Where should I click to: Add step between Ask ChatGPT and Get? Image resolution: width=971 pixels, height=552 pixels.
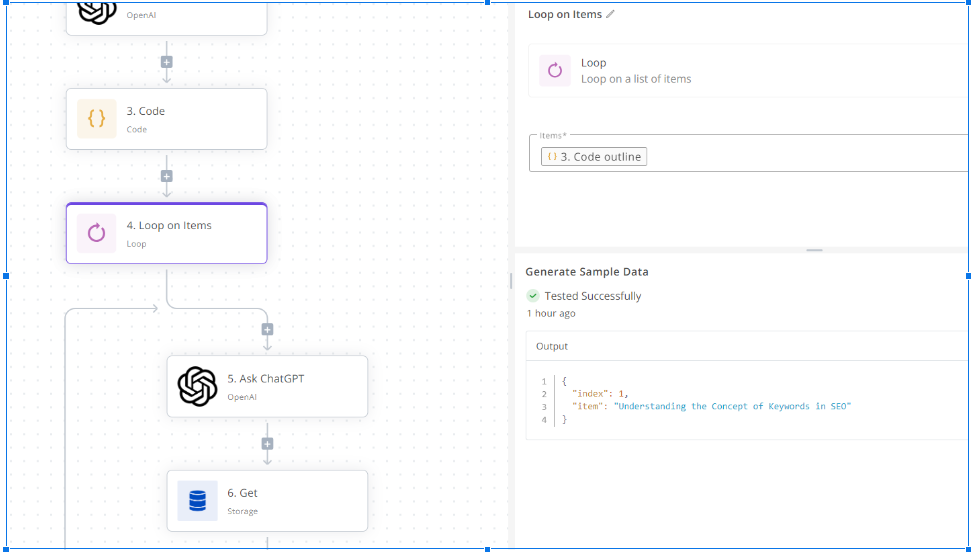point(268,444)
